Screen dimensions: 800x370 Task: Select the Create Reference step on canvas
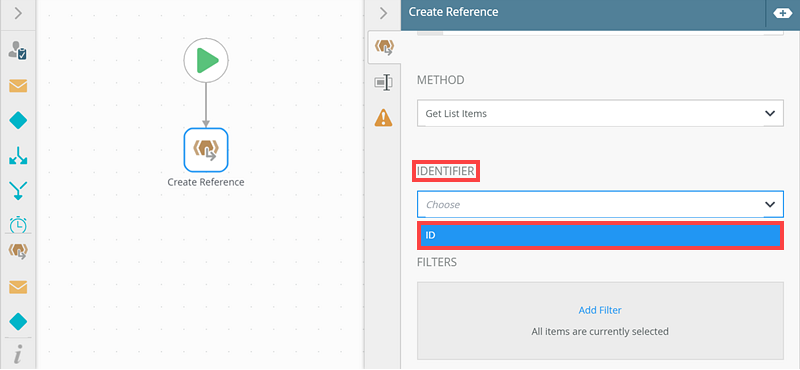pyautogui.click(x=206, y=150)
